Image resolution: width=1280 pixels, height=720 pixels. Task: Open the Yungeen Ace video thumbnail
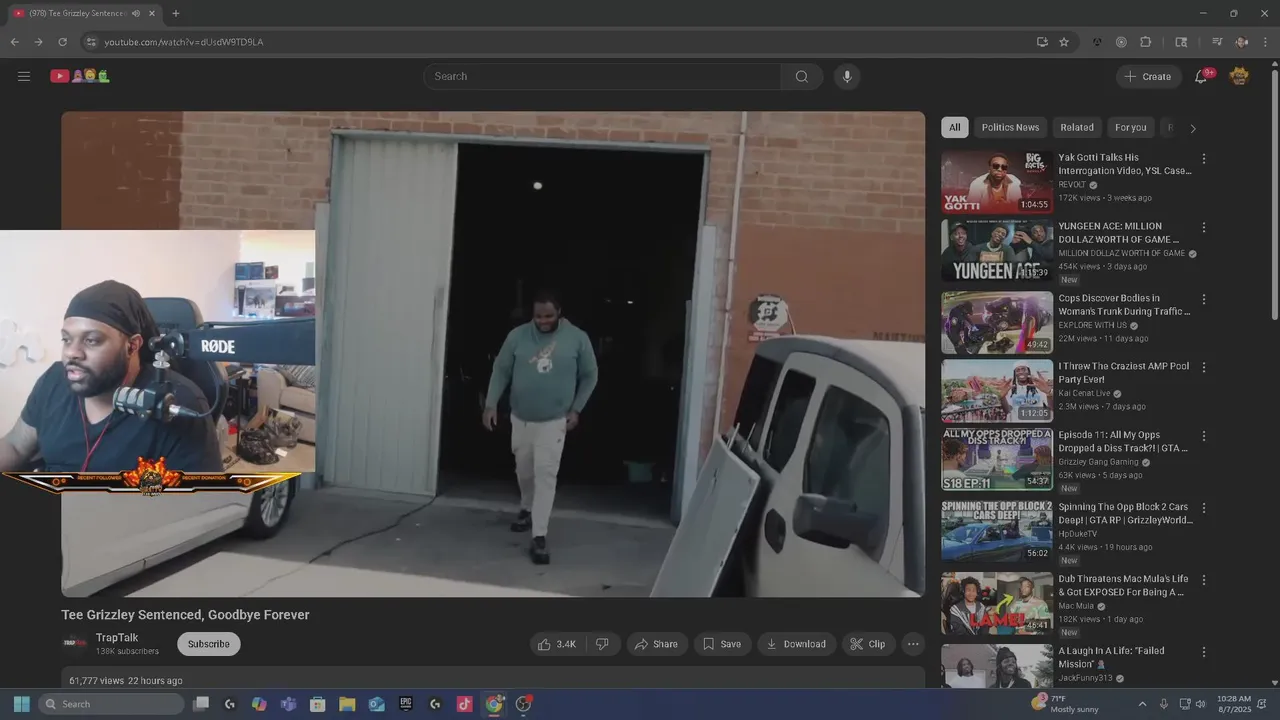(x=997, y=251)
